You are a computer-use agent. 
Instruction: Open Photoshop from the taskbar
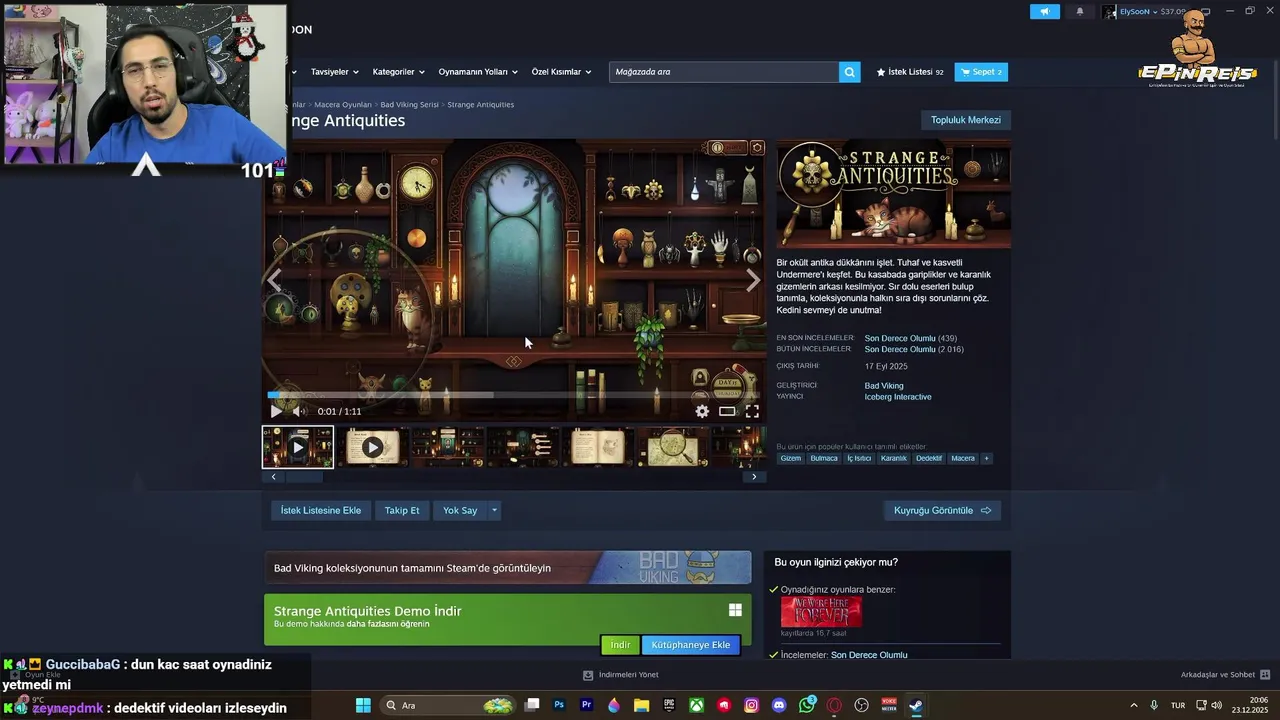tap(559, 705)
